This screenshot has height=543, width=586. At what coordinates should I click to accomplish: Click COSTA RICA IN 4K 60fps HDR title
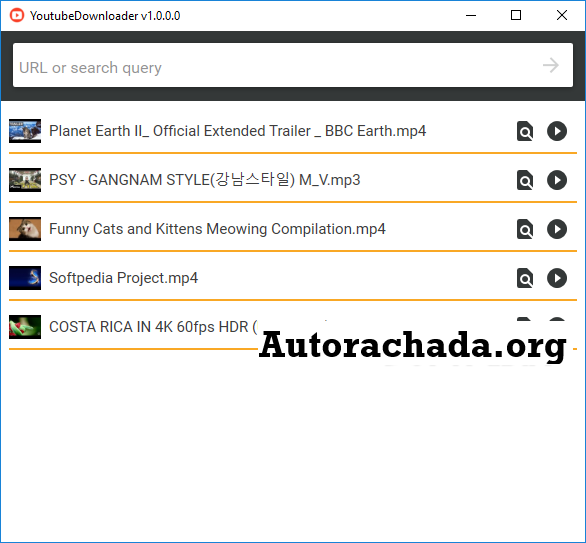tap(153, 327)
